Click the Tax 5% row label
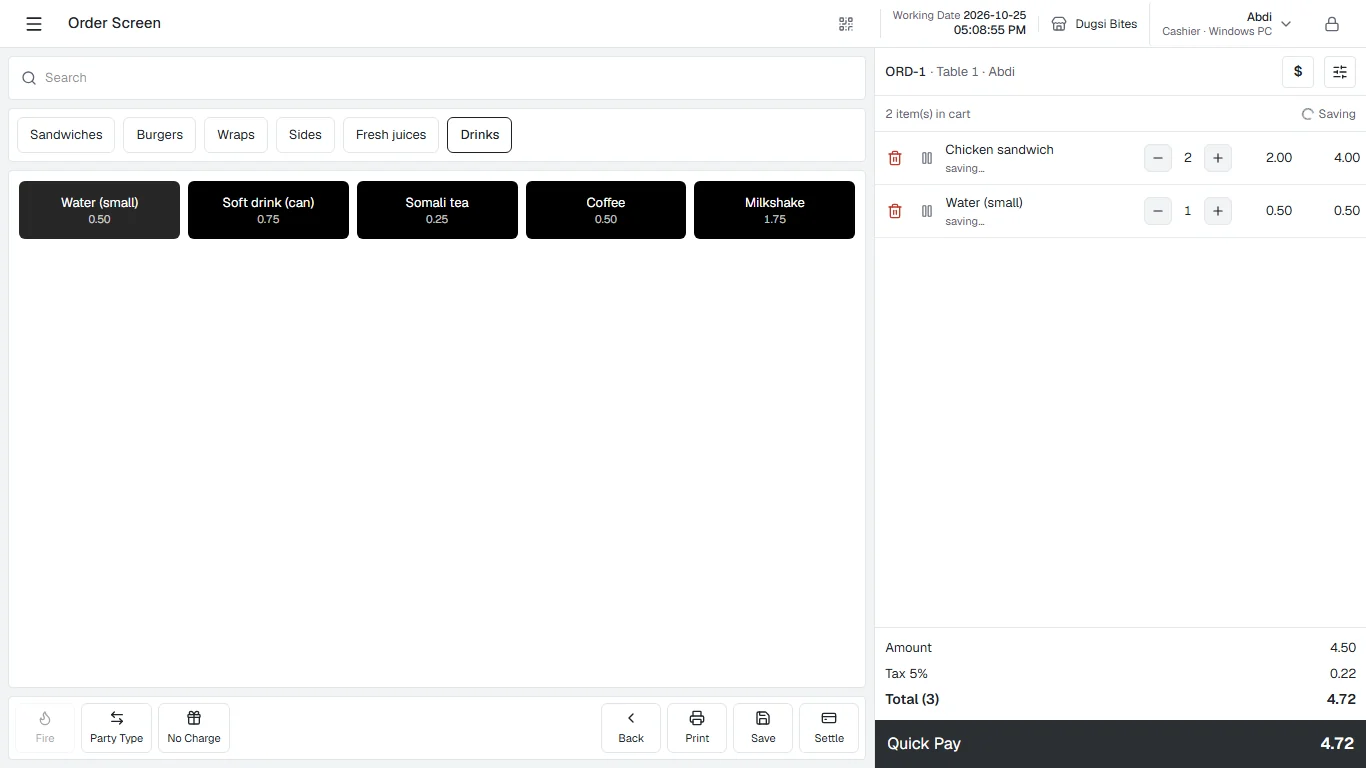1366x768 pixels. [907, 674]
